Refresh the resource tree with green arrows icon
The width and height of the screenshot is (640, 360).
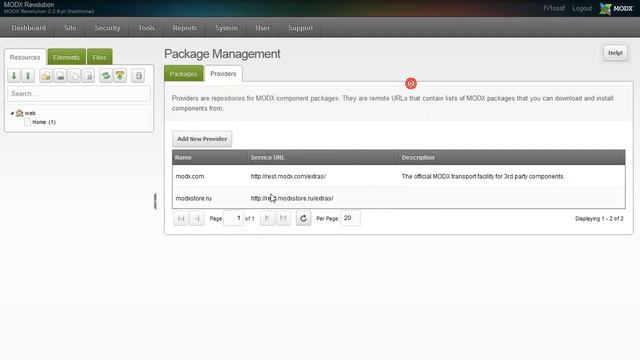point(106,76)
